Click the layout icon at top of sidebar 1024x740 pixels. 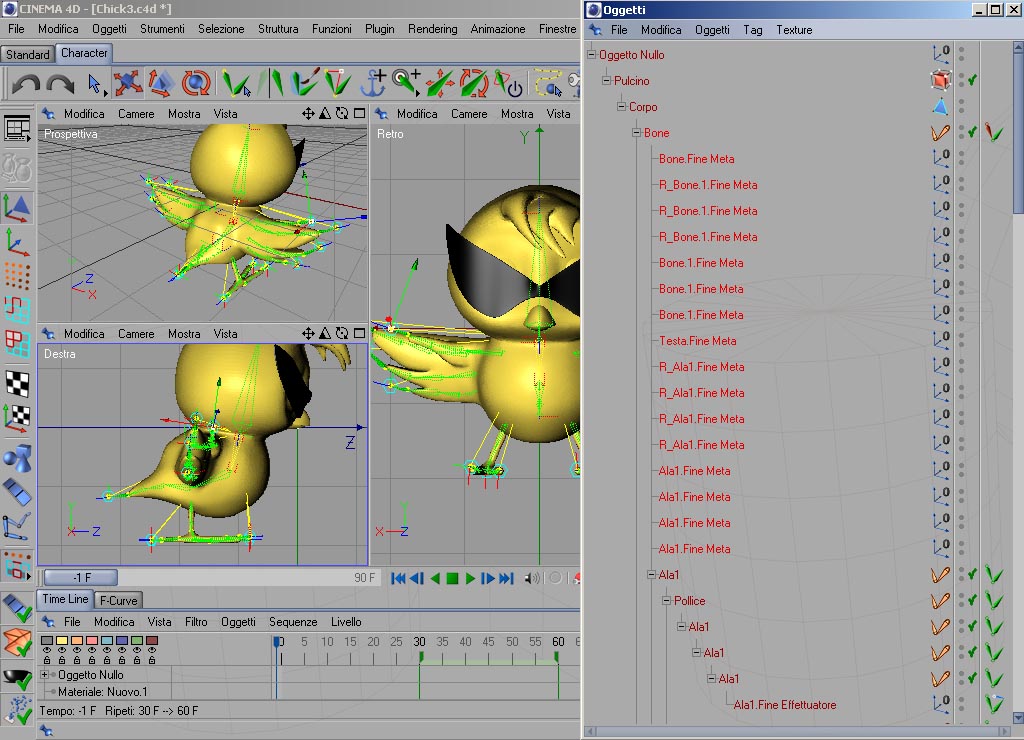coord(18,129)
